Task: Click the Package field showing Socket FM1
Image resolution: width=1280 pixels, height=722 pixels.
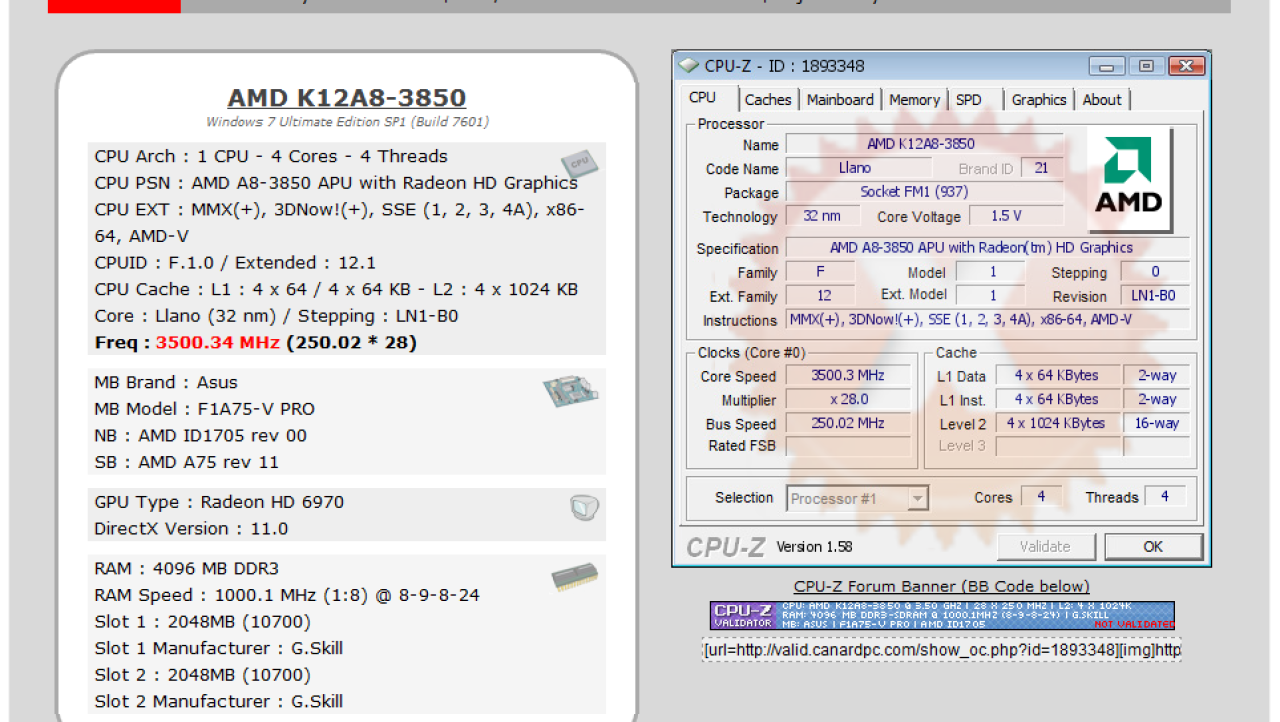Action: 924,192
